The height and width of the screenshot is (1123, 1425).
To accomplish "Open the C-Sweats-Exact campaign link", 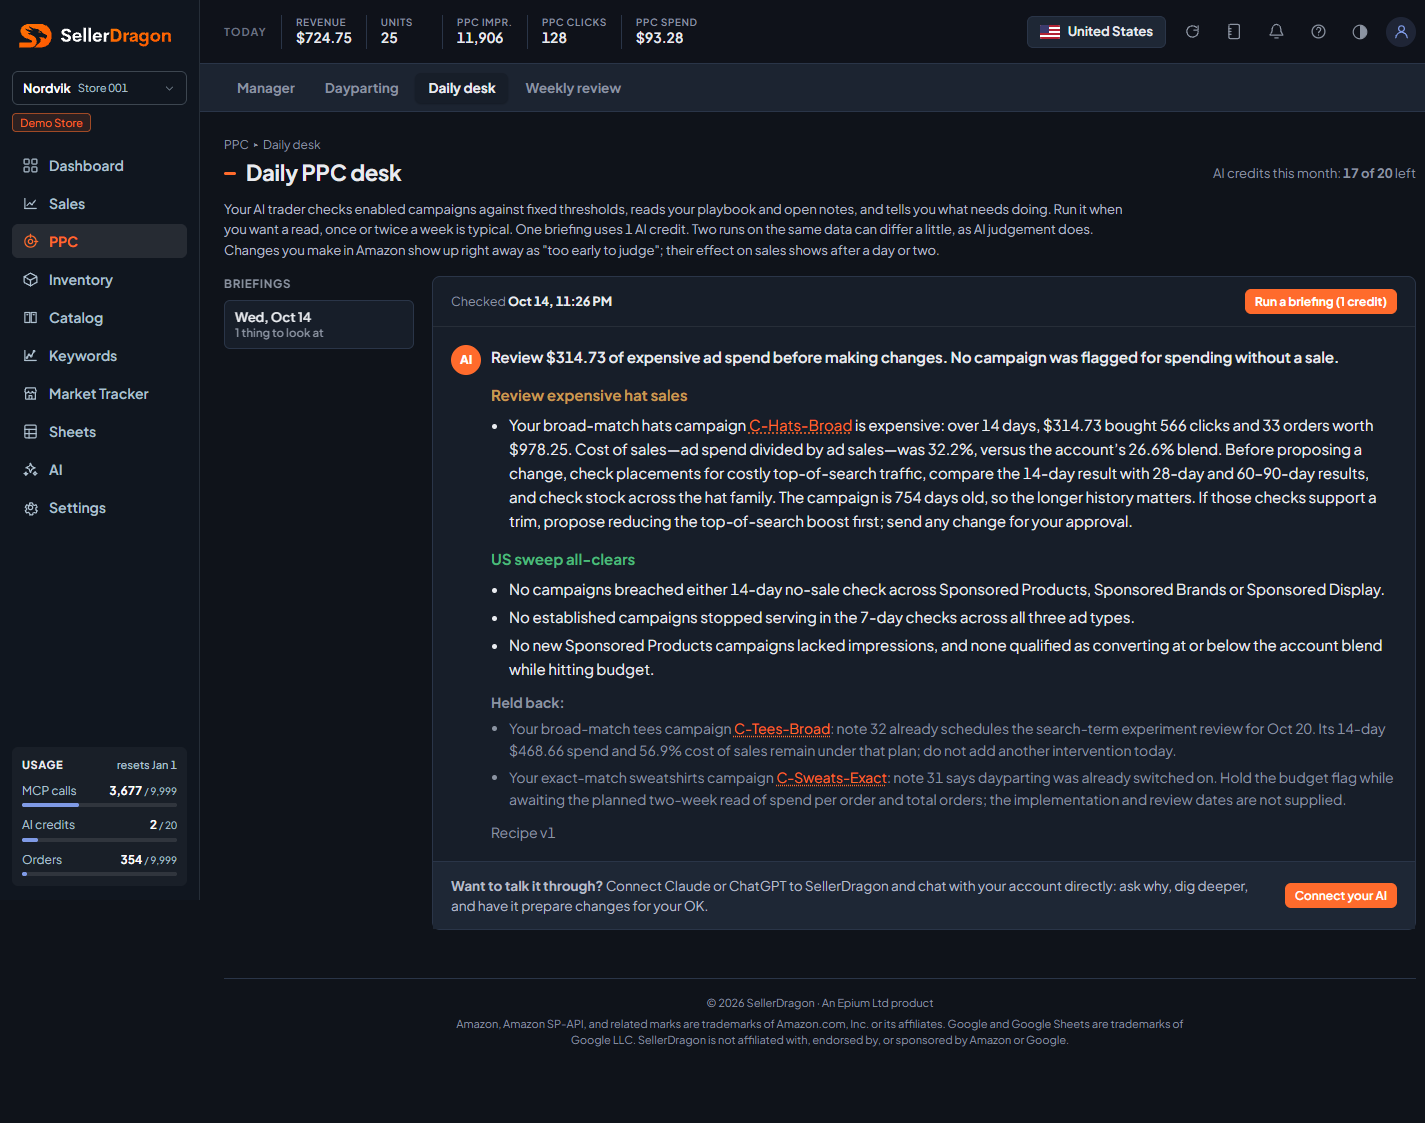I will pos(831,778).
